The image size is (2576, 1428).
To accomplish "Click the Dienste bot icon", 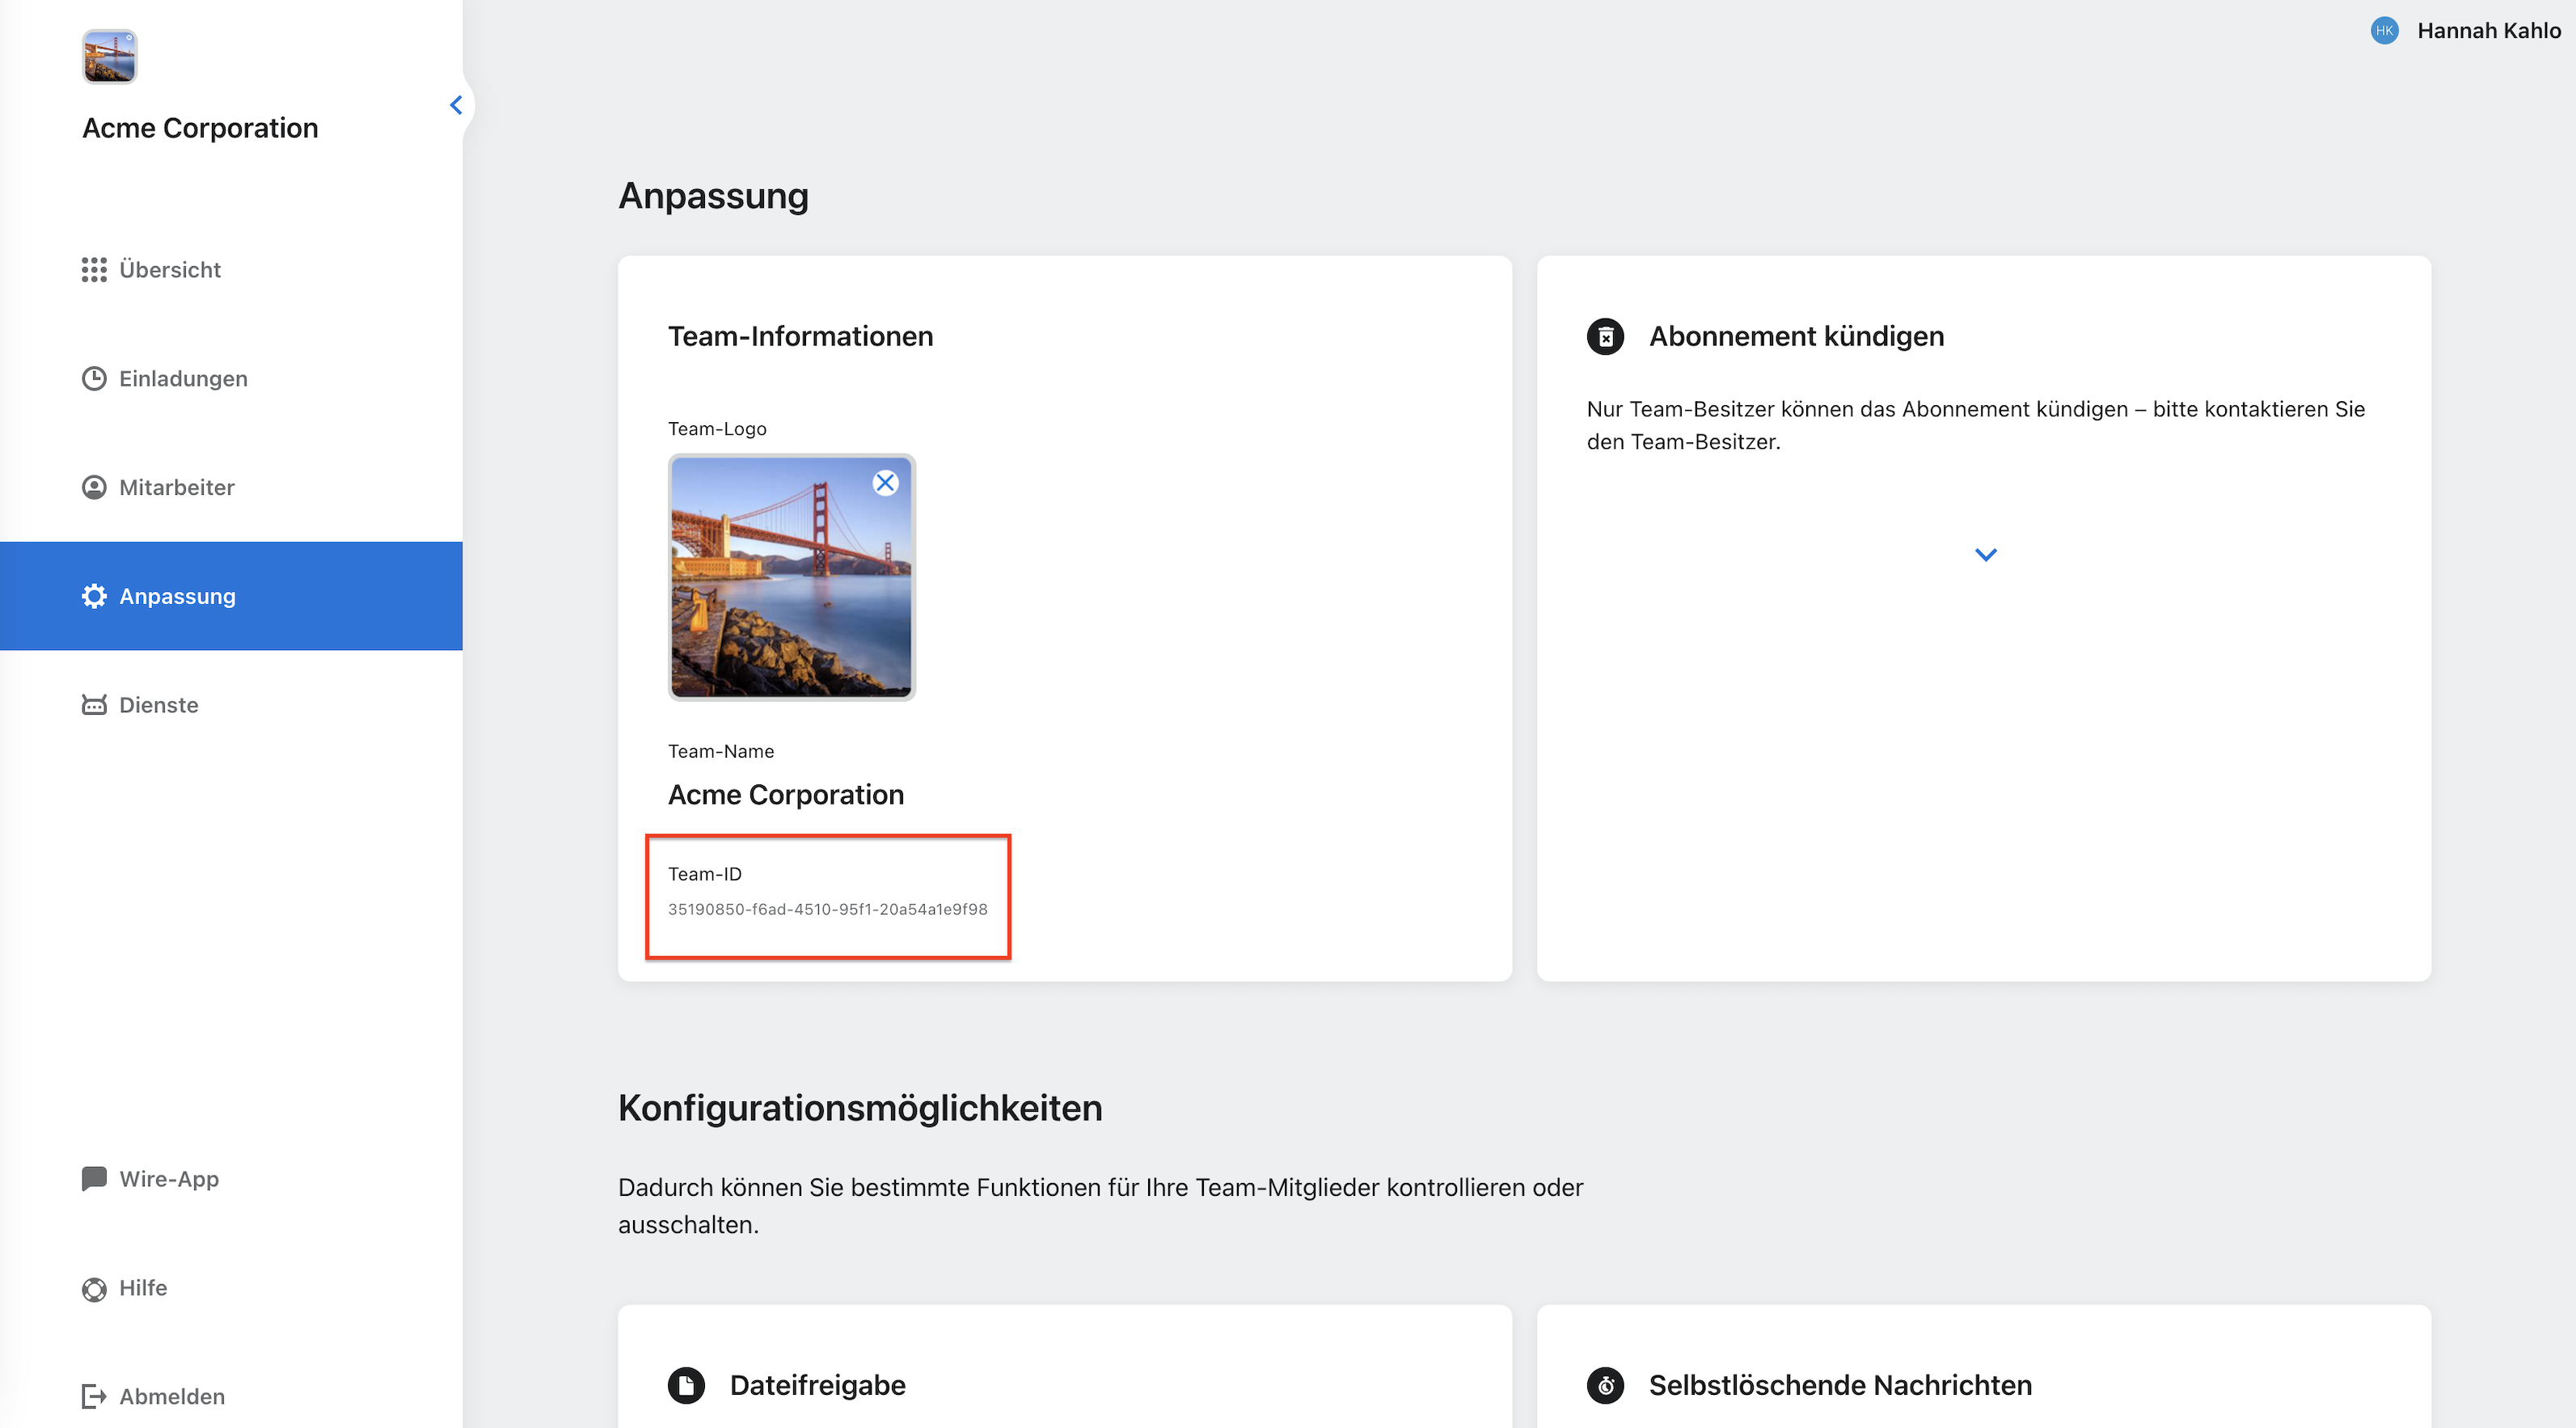I will pos(94,706).
